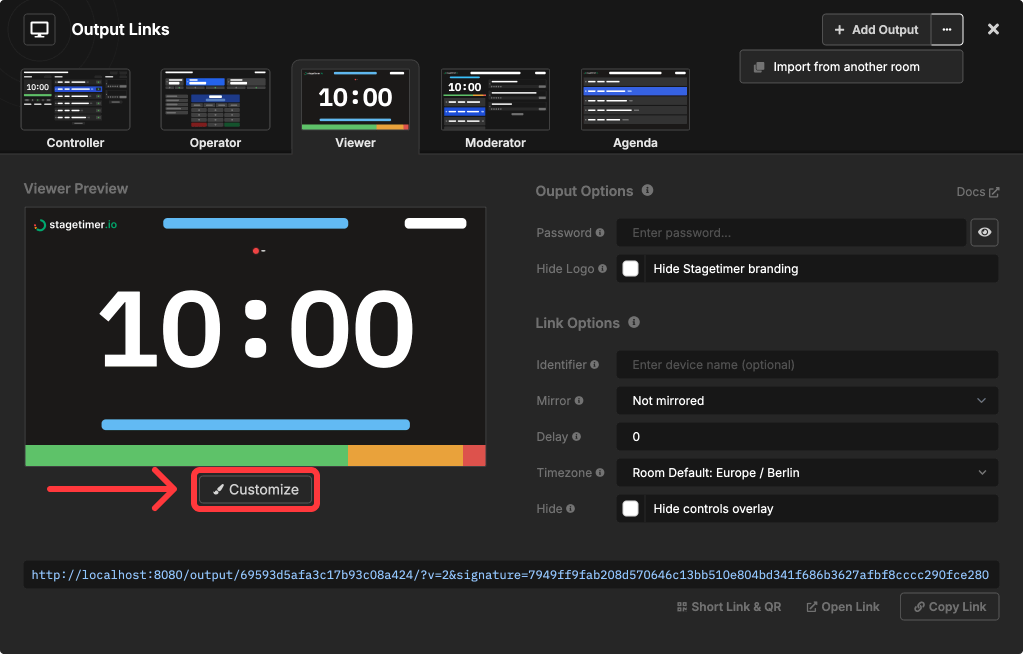
Task: Switch to the Moderator output tab
Action: click(495, 105)
